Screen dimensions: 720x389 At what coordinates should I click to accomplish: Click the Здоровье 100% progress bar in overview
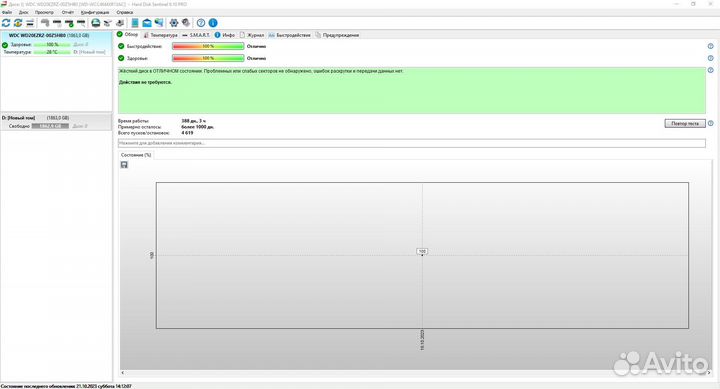pos(208,58)
